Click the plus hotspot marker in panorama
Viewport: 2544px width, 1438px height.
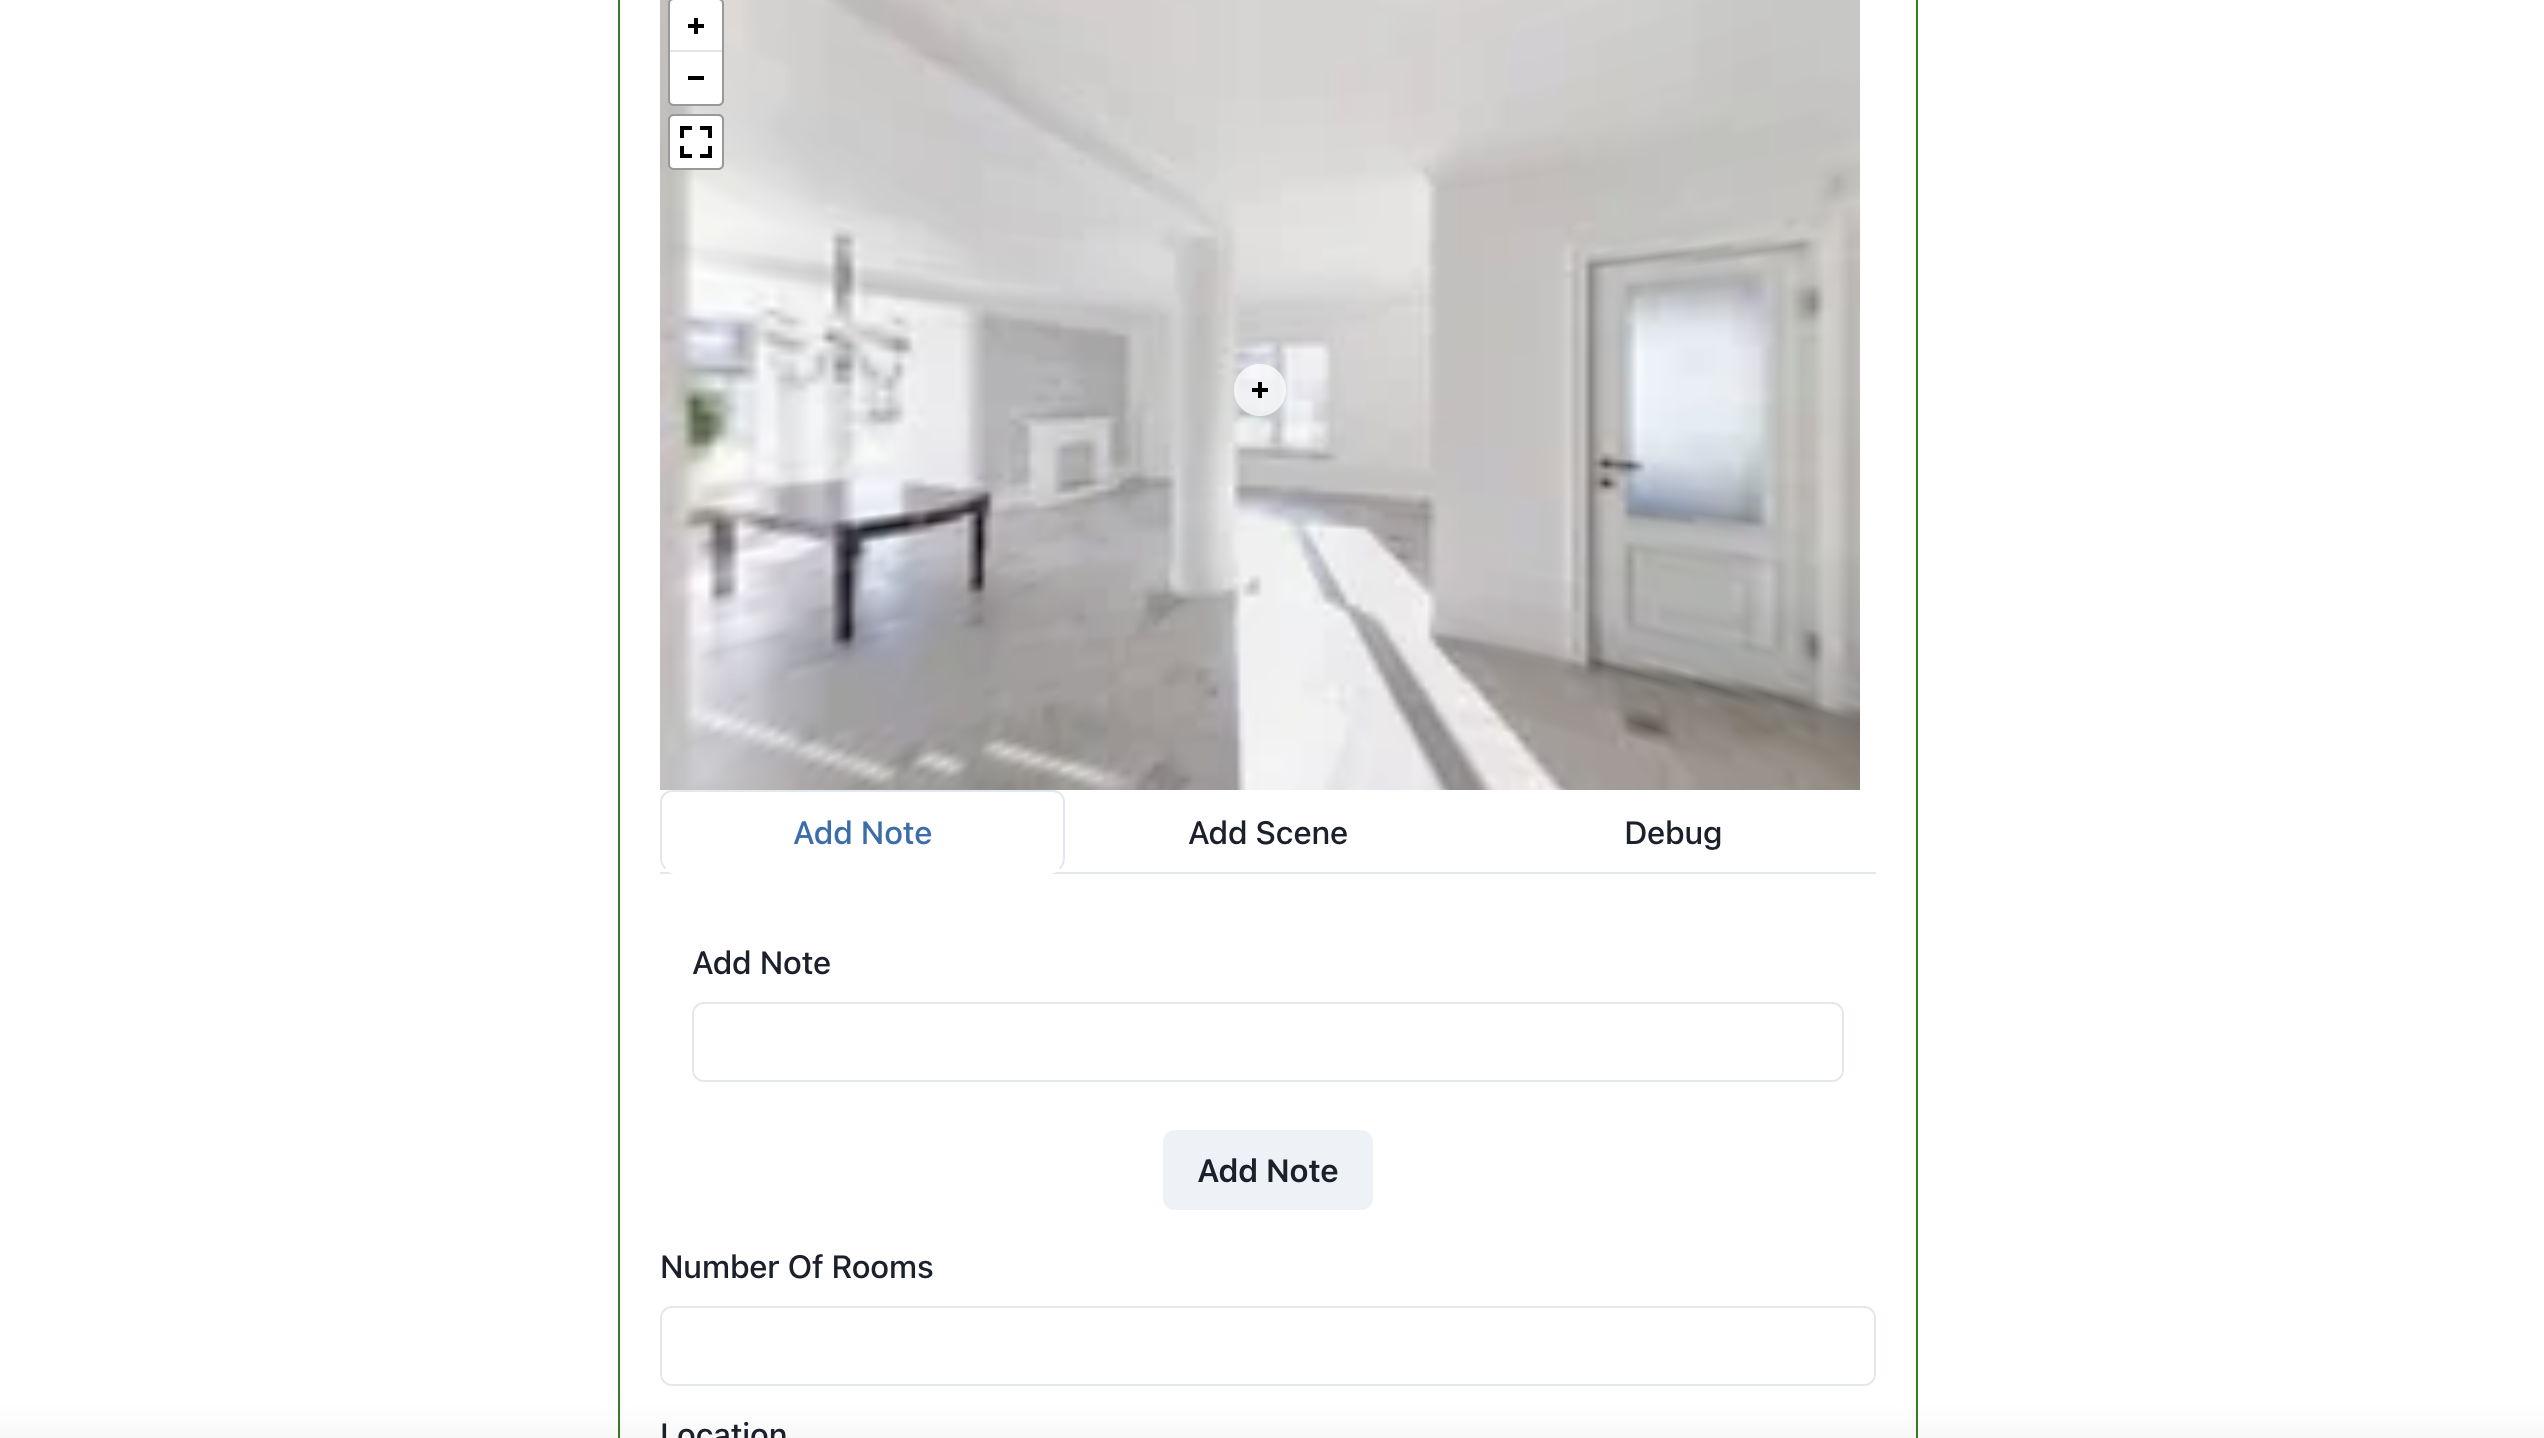[1259, 390]
